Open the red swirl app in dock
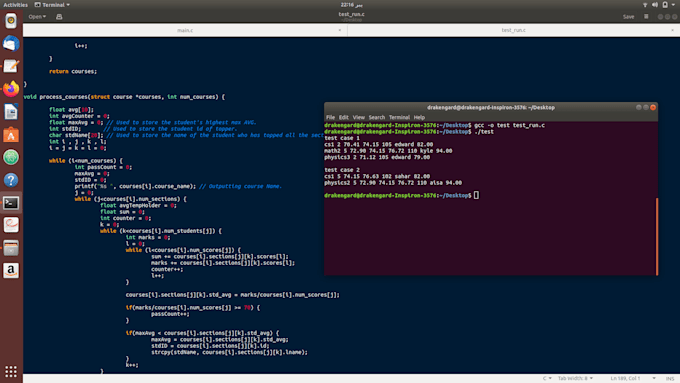 11,225
